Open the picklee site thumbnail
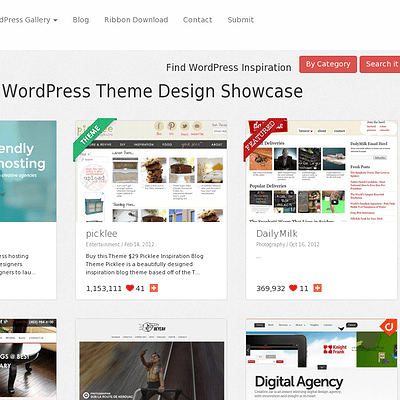400x400 pixels. 151,171
